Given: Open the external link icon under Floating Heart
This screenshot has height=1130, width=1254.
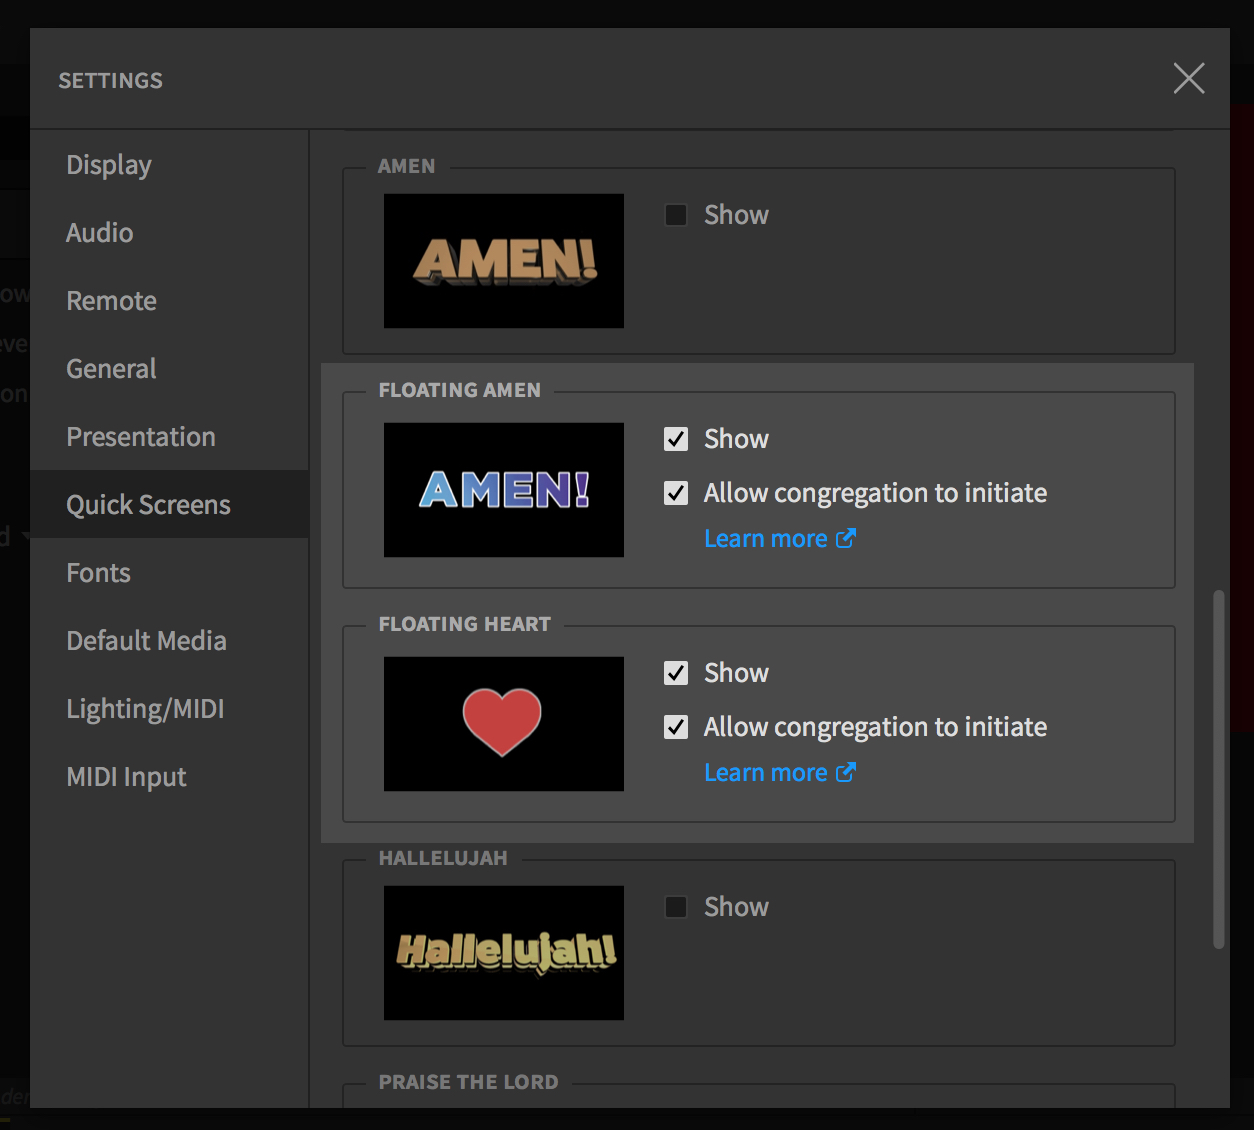Looking at the screenshot, I should (846, 772).
